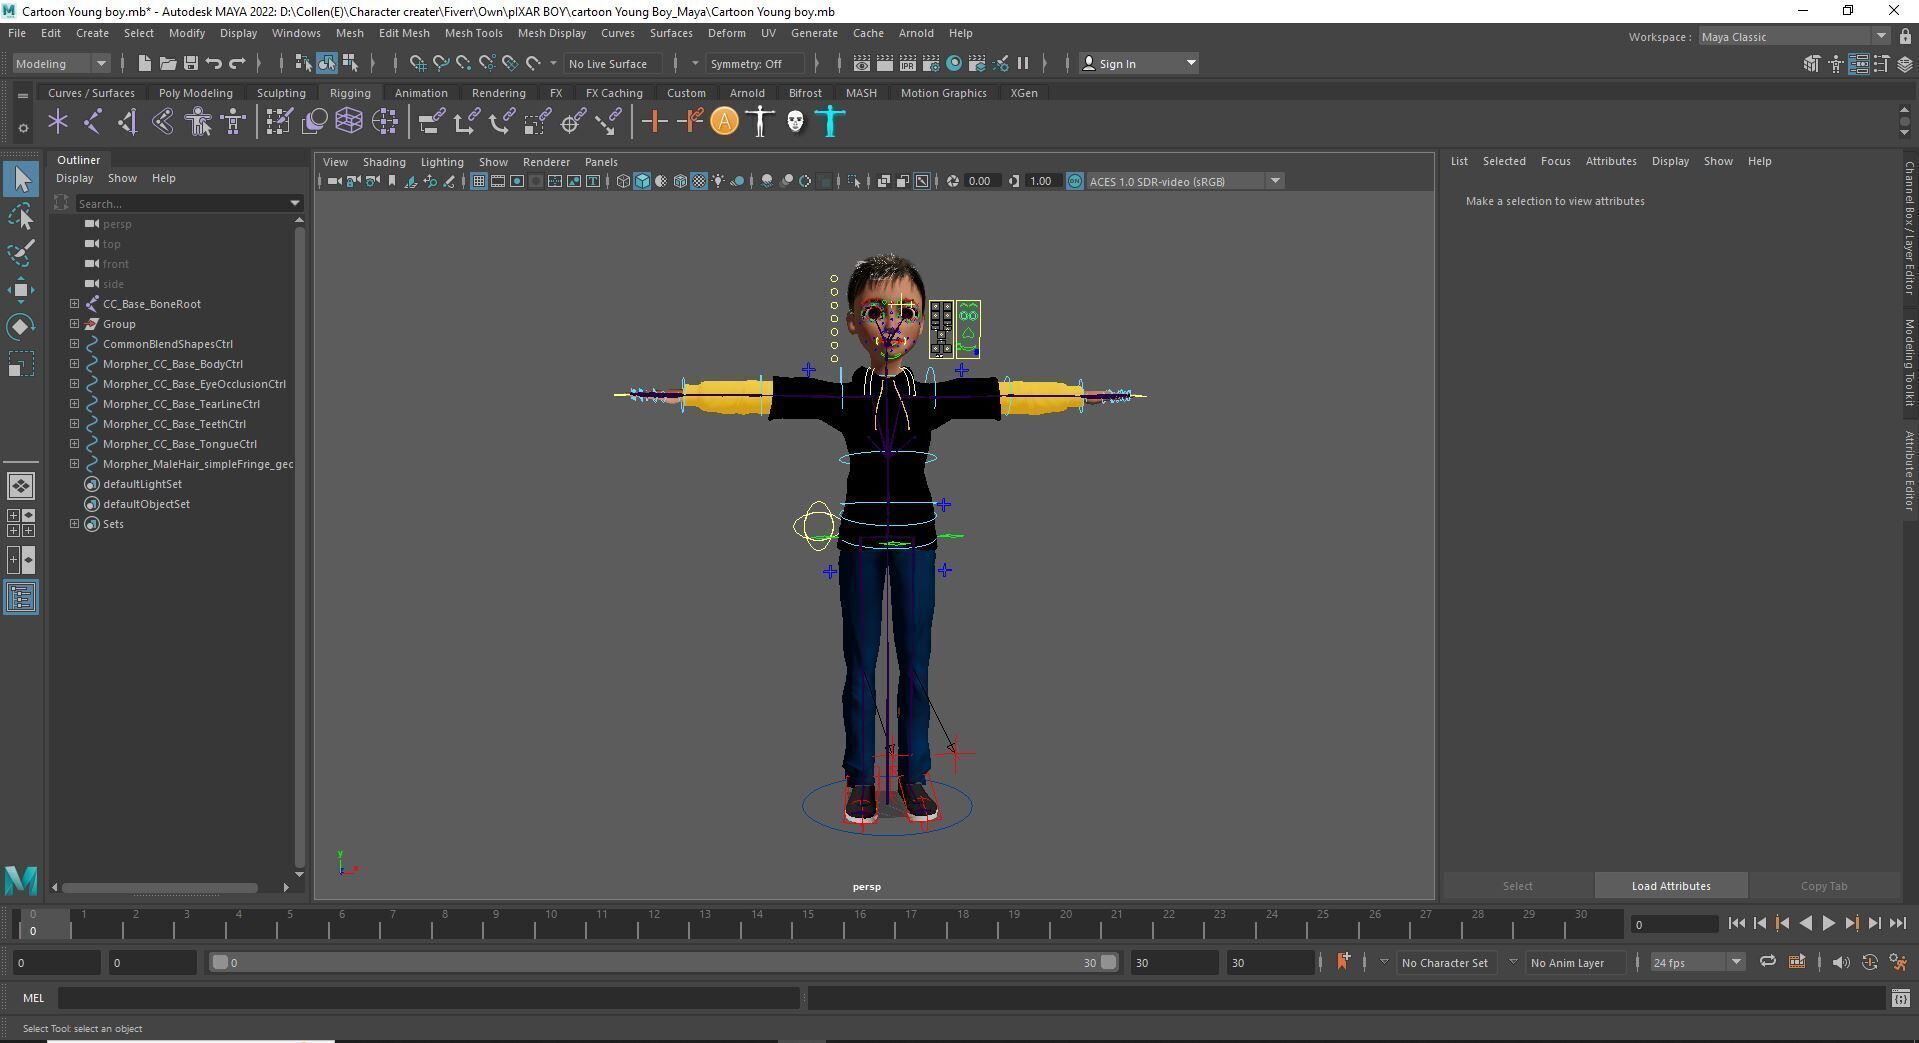Expand the CC_Base_BoneRoot node
This screenshot has height=1043, width=1919.
pos(74,303)
